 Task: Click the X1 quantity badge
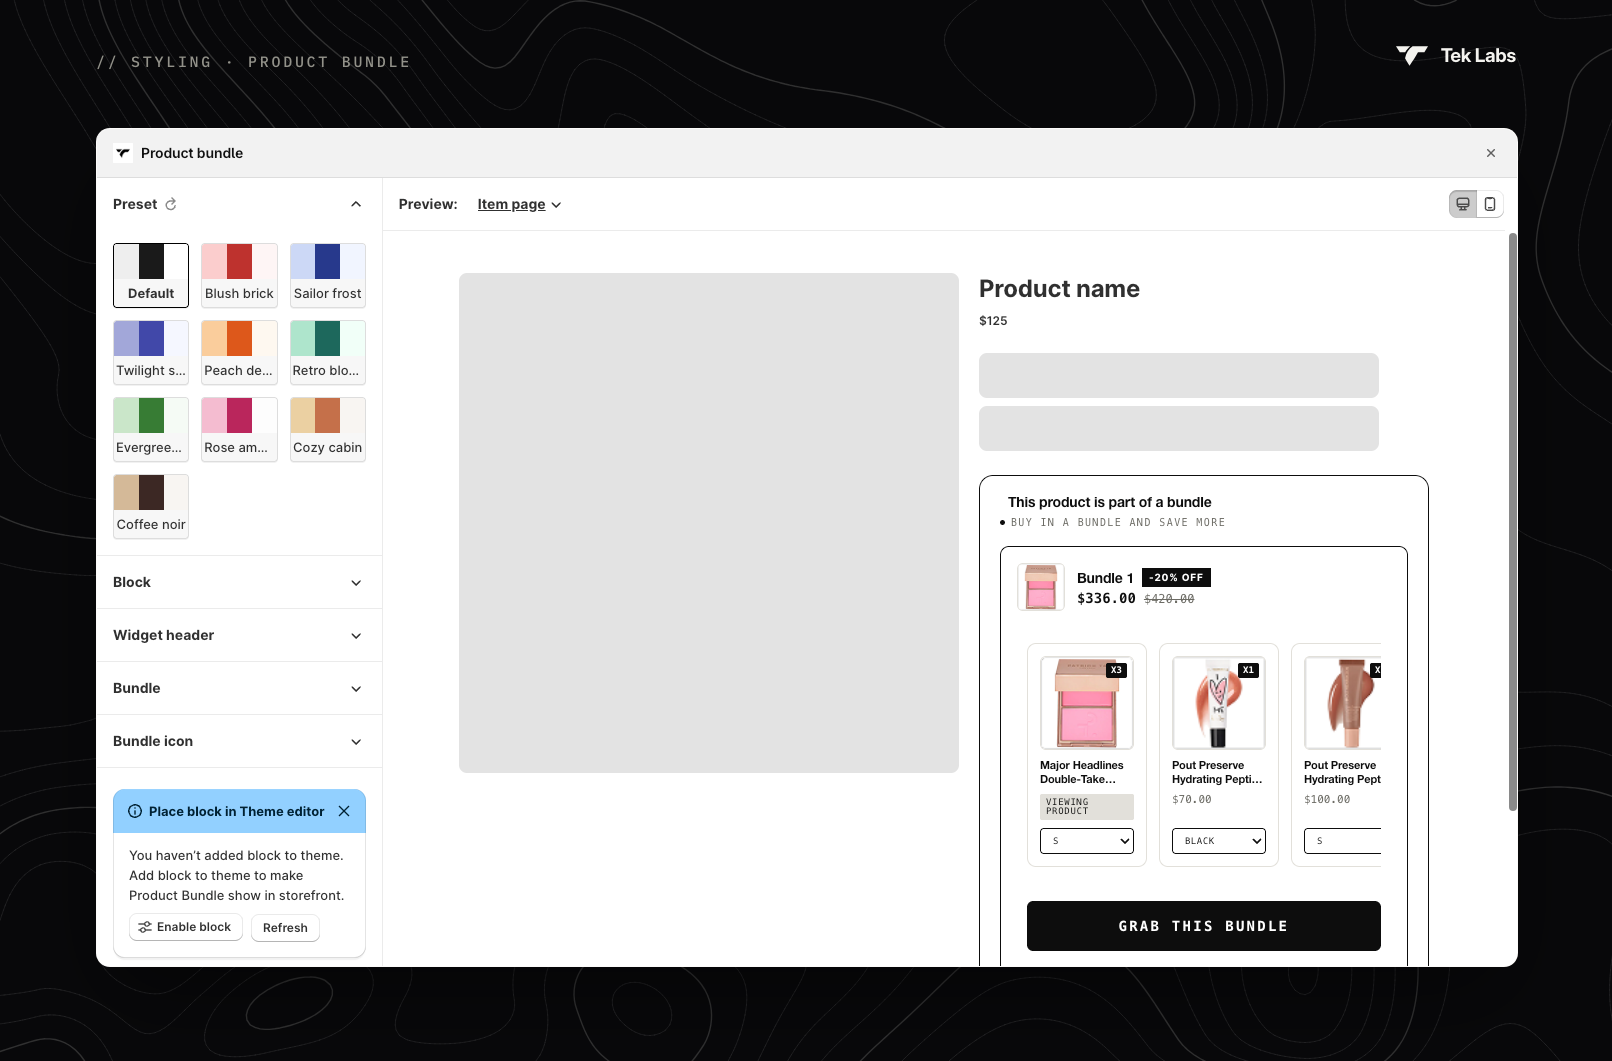pos(1248,670)
